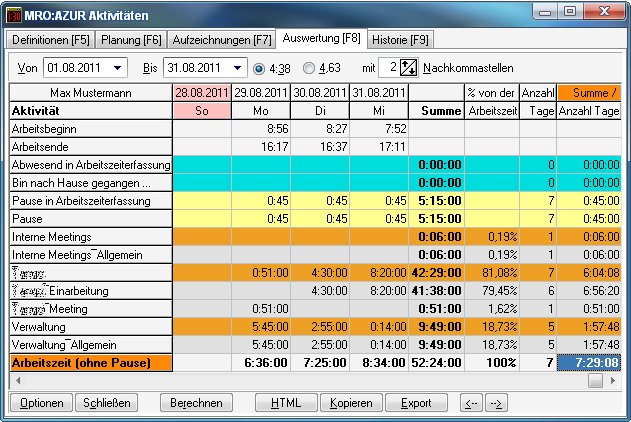Click the right arrow navigation button
Image resolution: width=631 pixels, height=422 pixels.
pyautogui.click(x=496, y=403)
